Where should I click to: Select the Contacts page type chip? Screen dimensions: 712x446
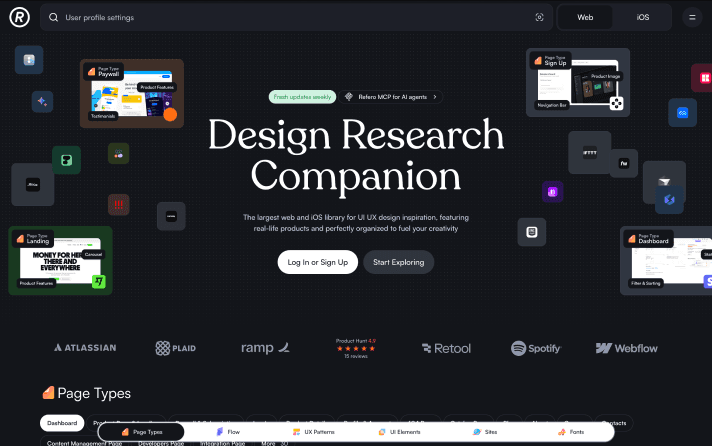(x=614, y=423)
